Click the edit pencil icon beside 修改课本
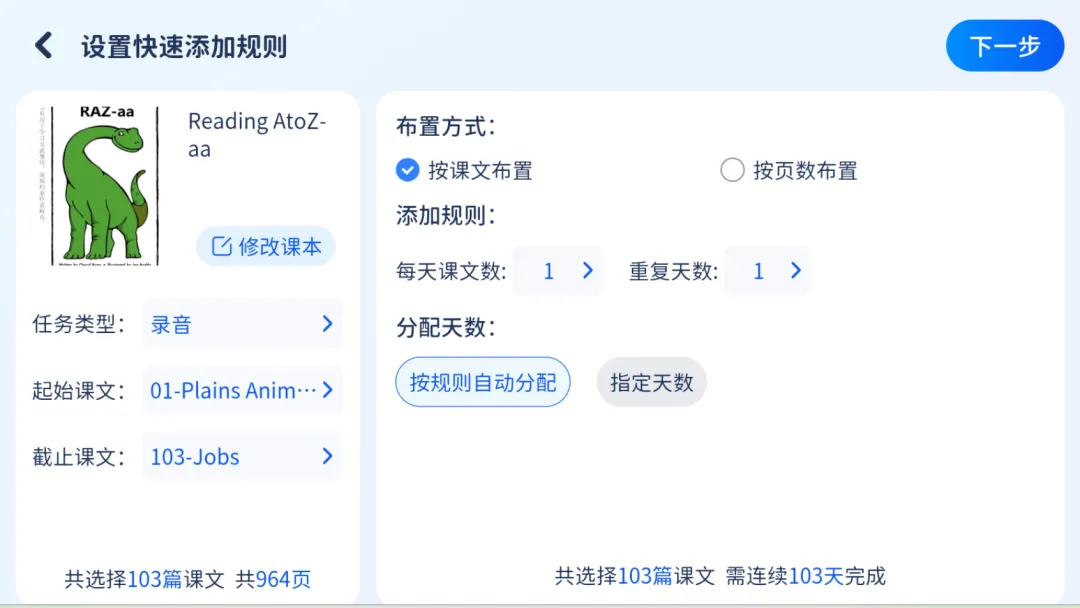 (x=221, y=246)
